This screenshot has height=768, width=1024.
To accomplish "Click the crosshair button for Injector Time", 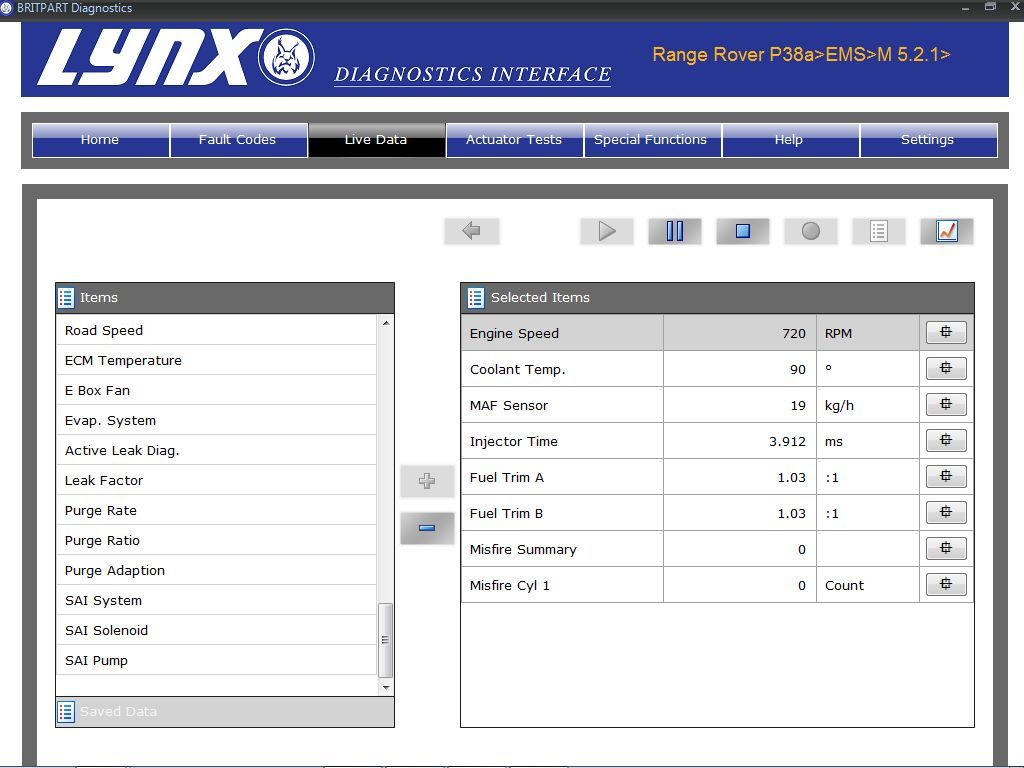I will tap(946, 440).
